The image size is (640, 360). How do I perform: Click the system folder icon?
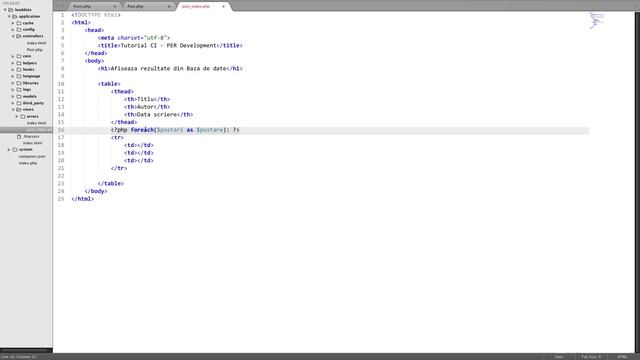tap(15, 150)
